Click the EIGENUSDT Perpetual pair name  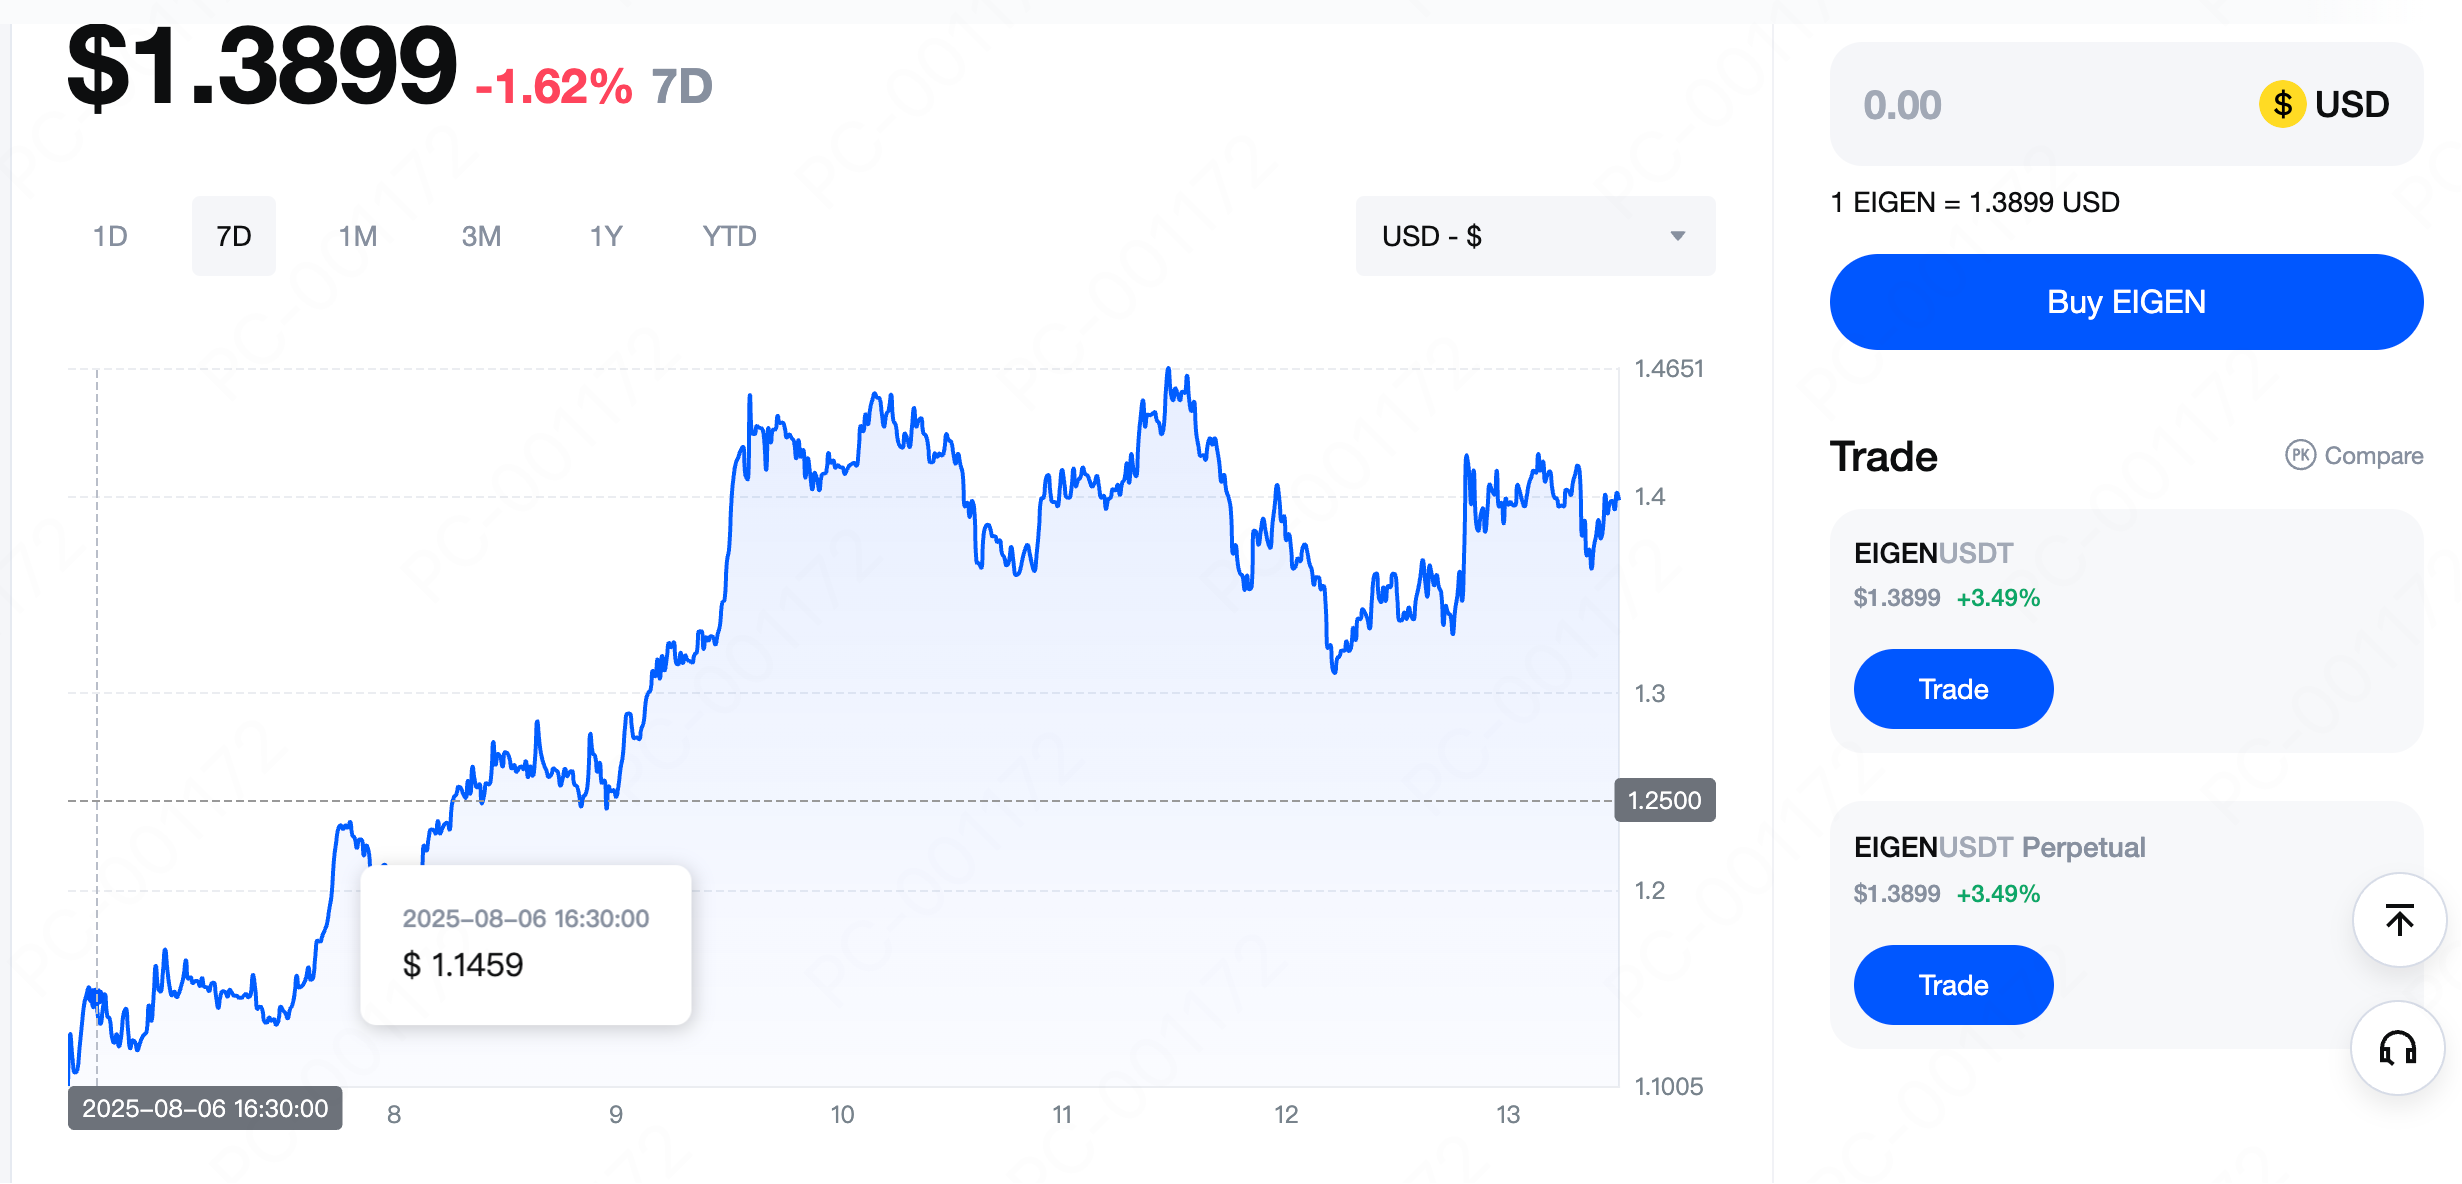coord(1999,847)
